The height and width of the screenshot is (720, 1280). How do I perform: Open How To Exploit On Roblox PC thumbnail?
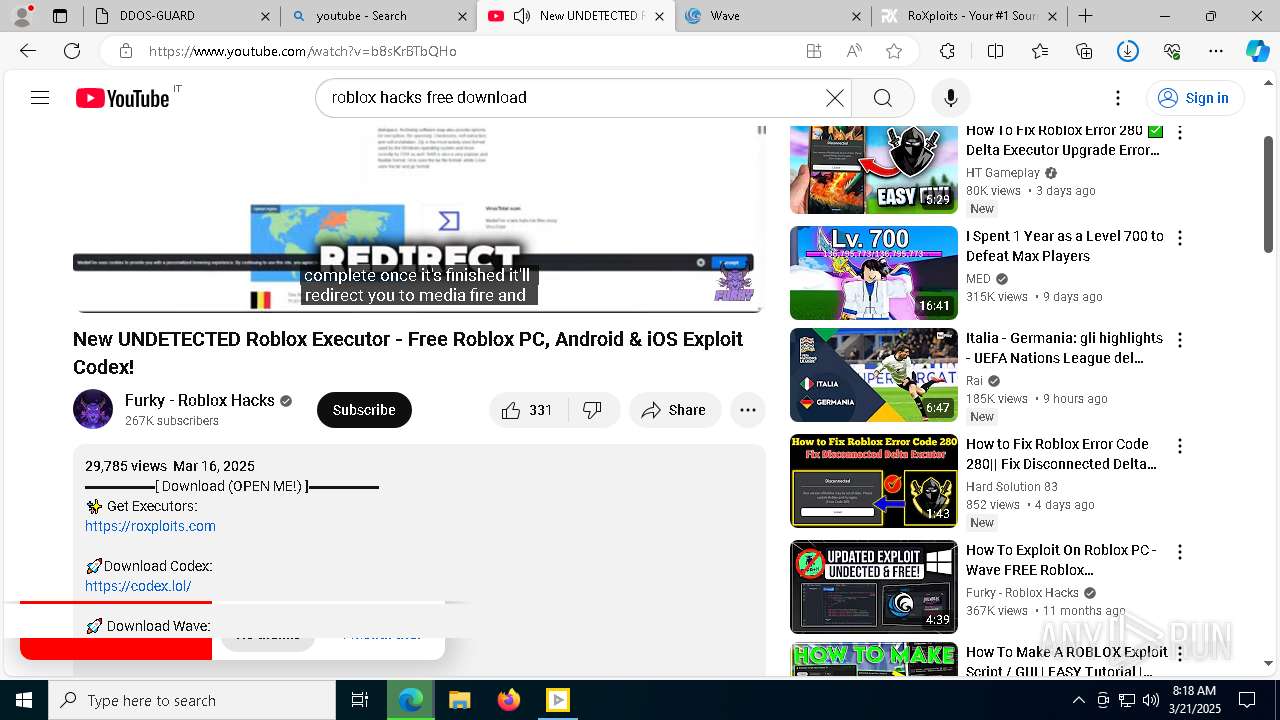[874, 587]
